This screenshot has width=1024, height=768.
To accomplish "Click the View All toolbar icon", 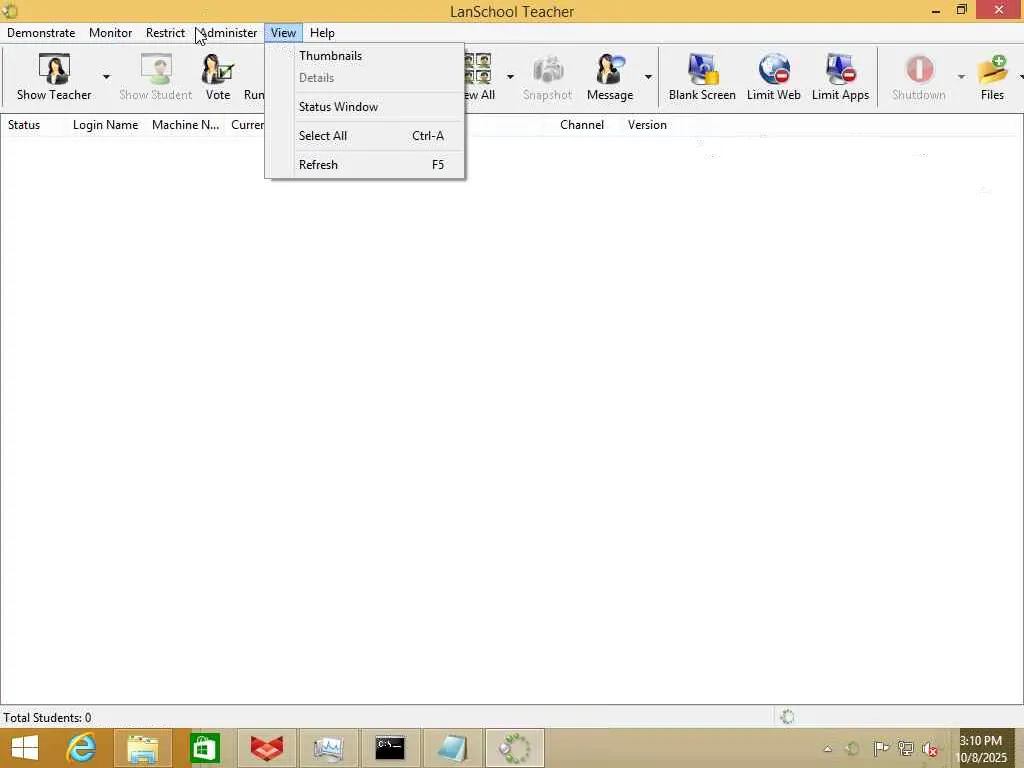I will pos(479,77).
